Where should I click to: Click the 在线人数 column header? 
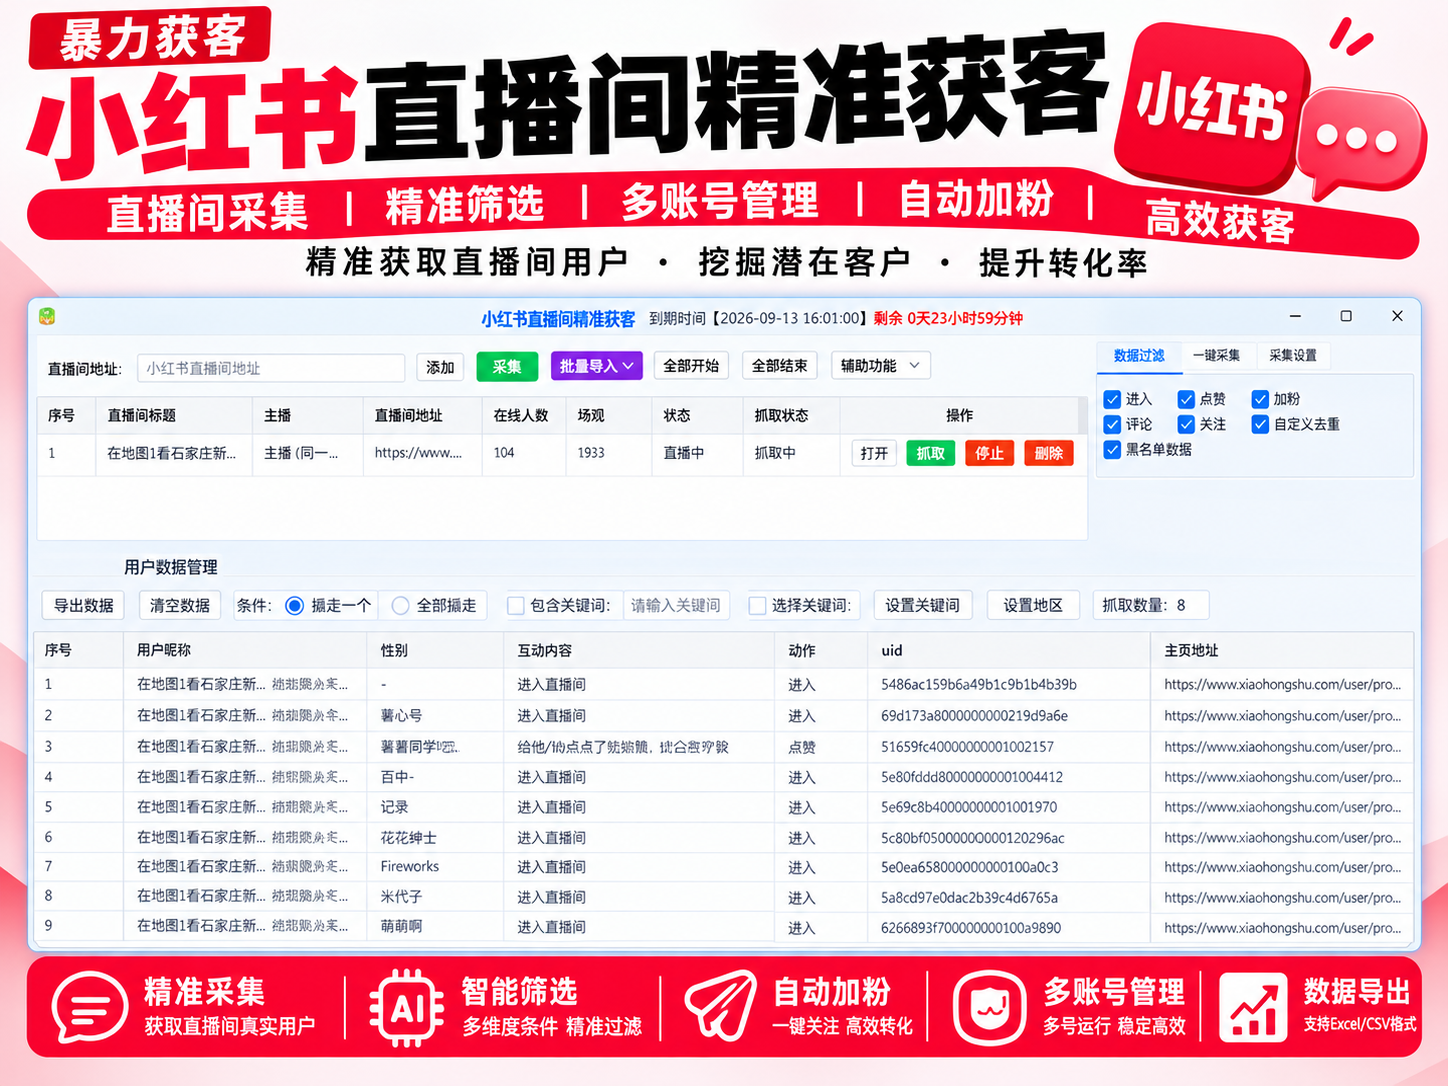click(521, 415)
